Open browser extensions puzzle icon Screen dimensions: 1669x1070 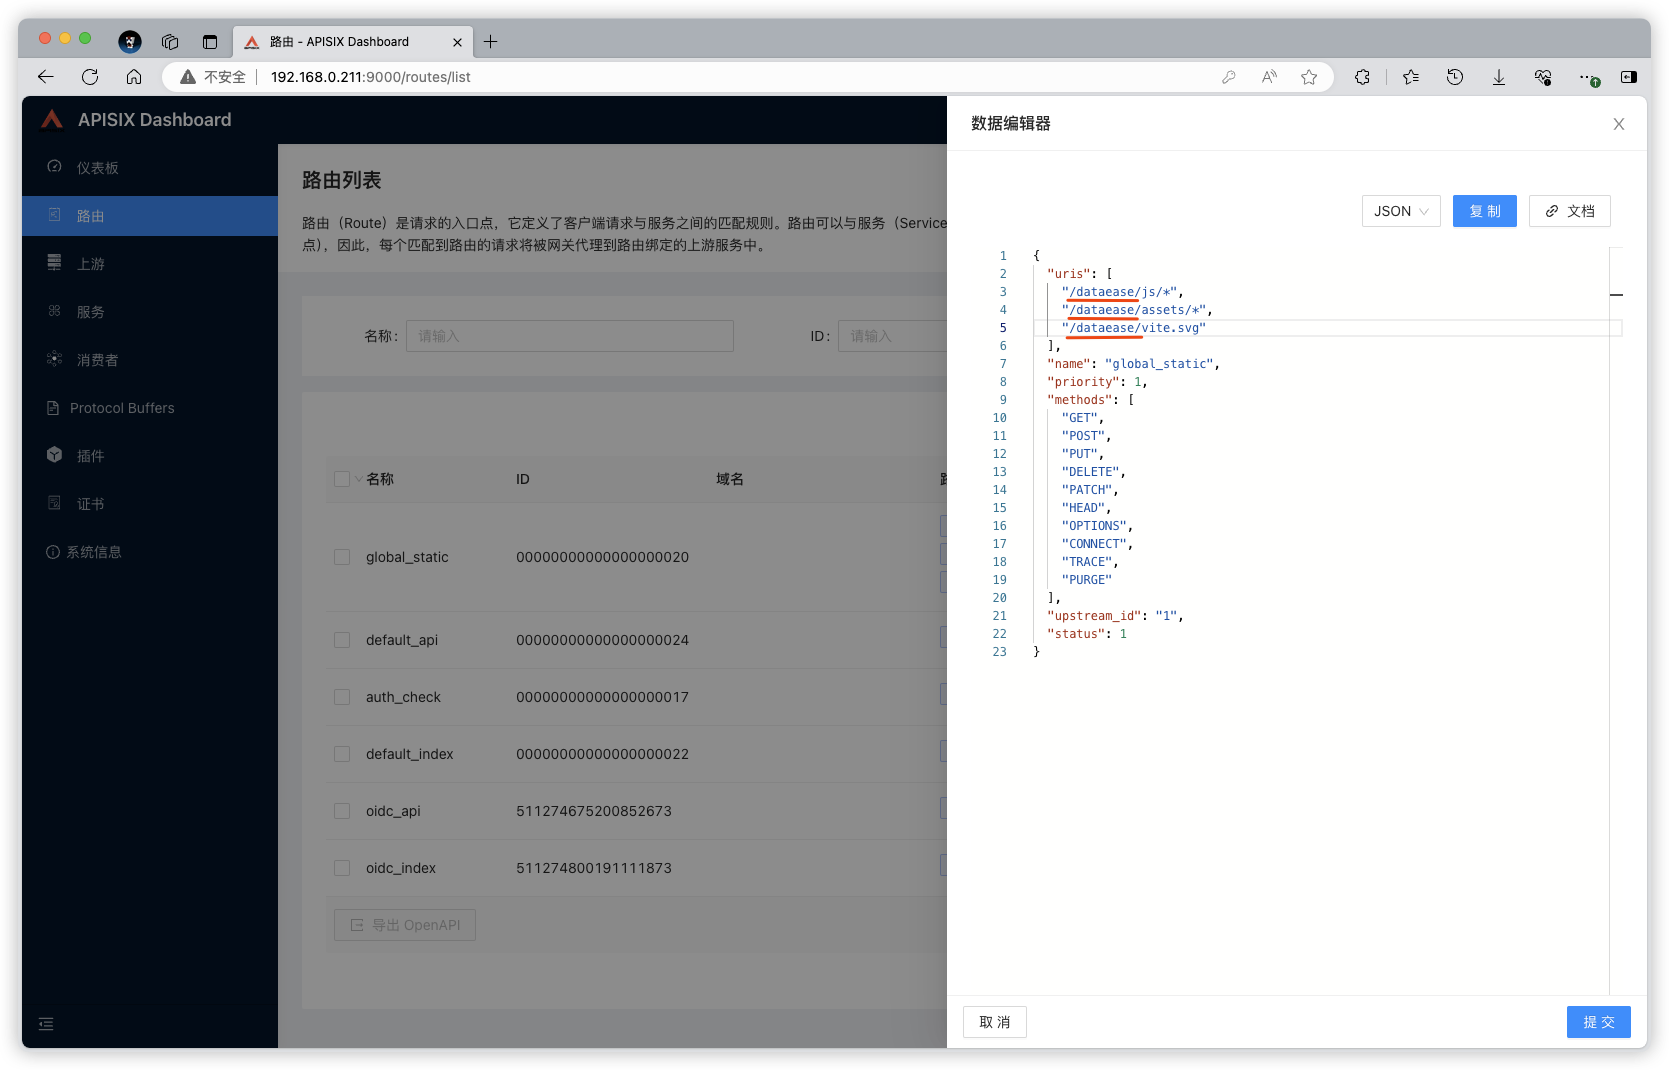(1362, 77)
